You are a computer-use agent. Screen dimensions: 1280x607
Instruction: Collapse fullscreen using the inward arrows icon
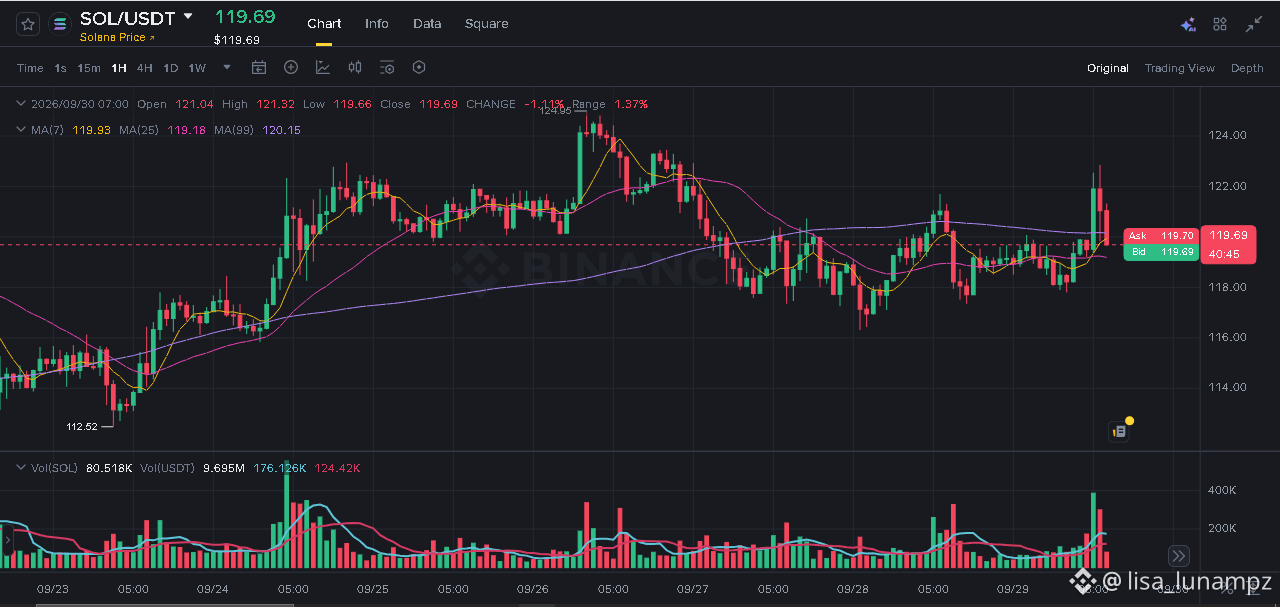pyautogui.click(x=1254, y=24)
